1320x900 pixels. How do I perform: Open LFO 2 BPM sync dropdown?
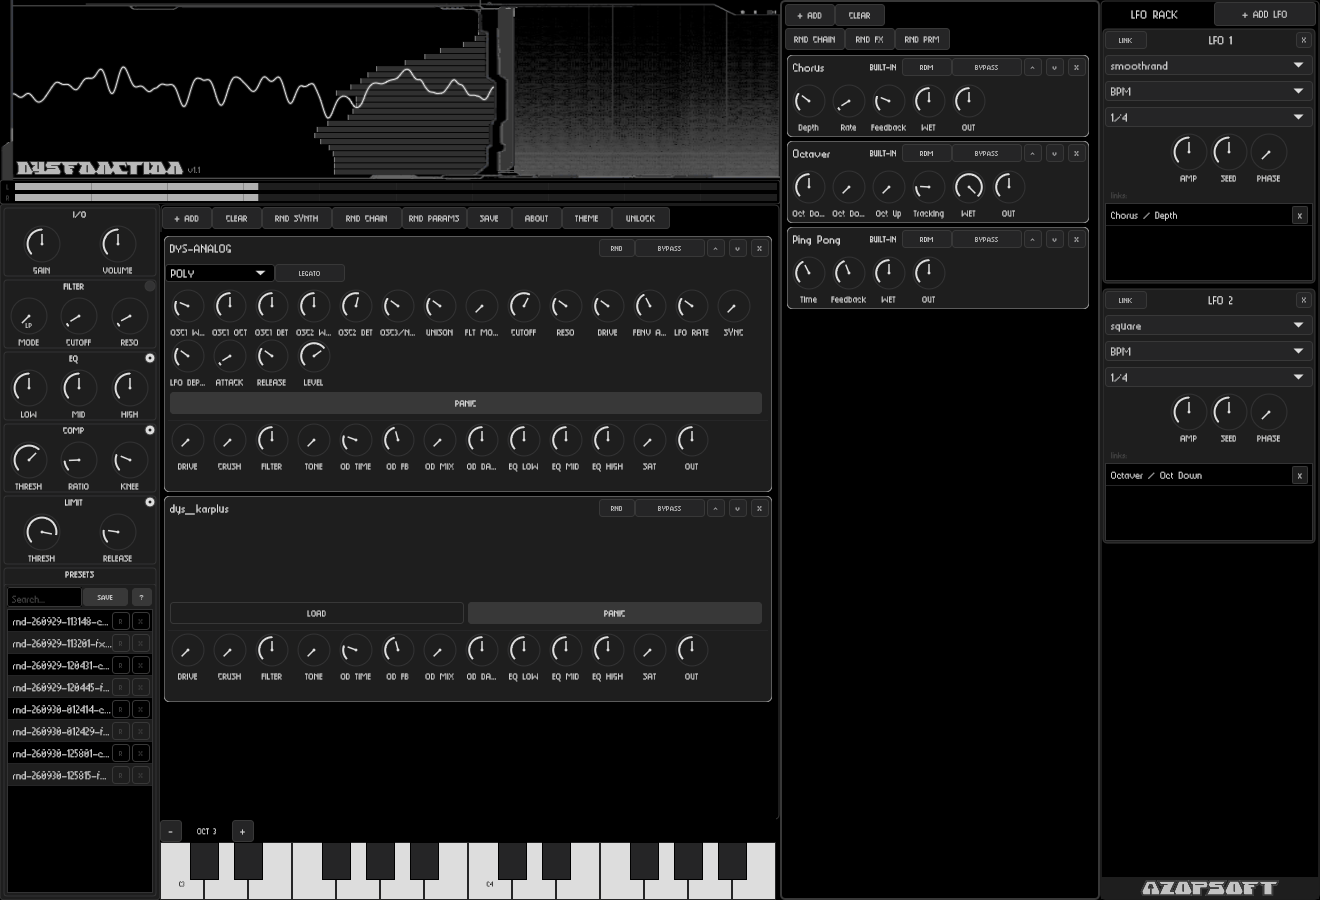(x=1208, y=352)
